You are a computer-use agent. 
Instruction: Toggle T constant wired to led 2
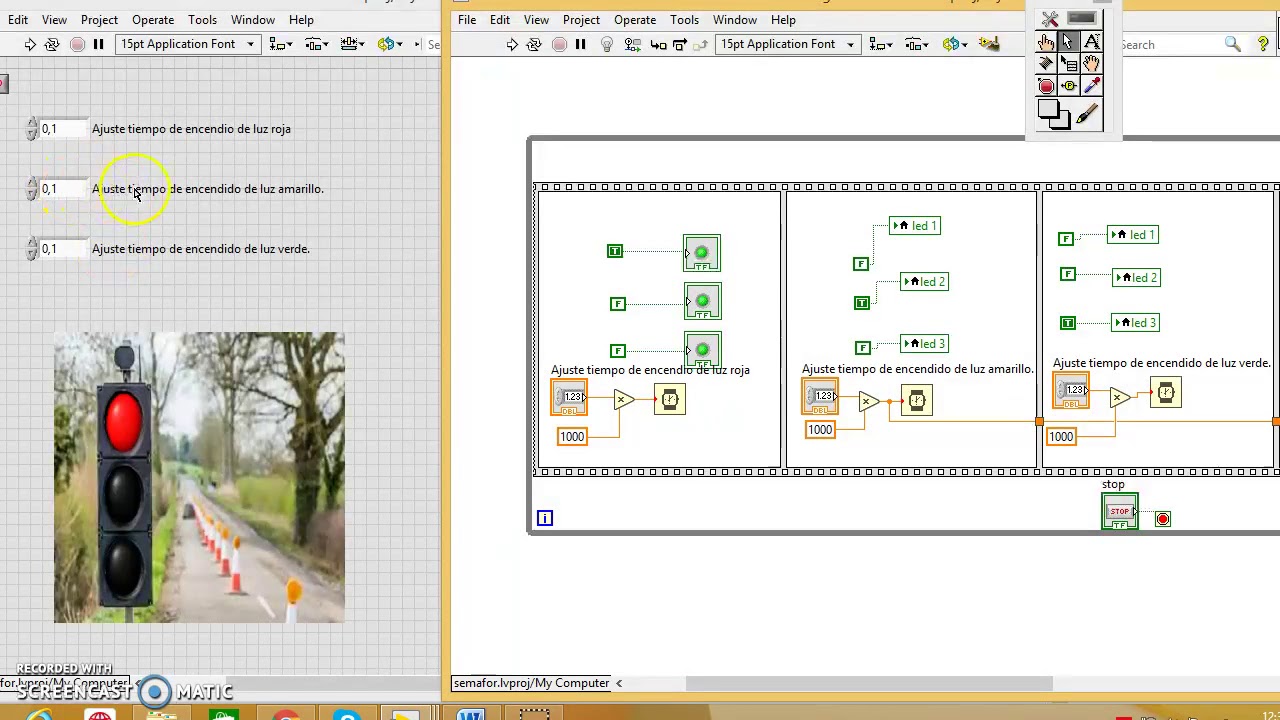862,303
